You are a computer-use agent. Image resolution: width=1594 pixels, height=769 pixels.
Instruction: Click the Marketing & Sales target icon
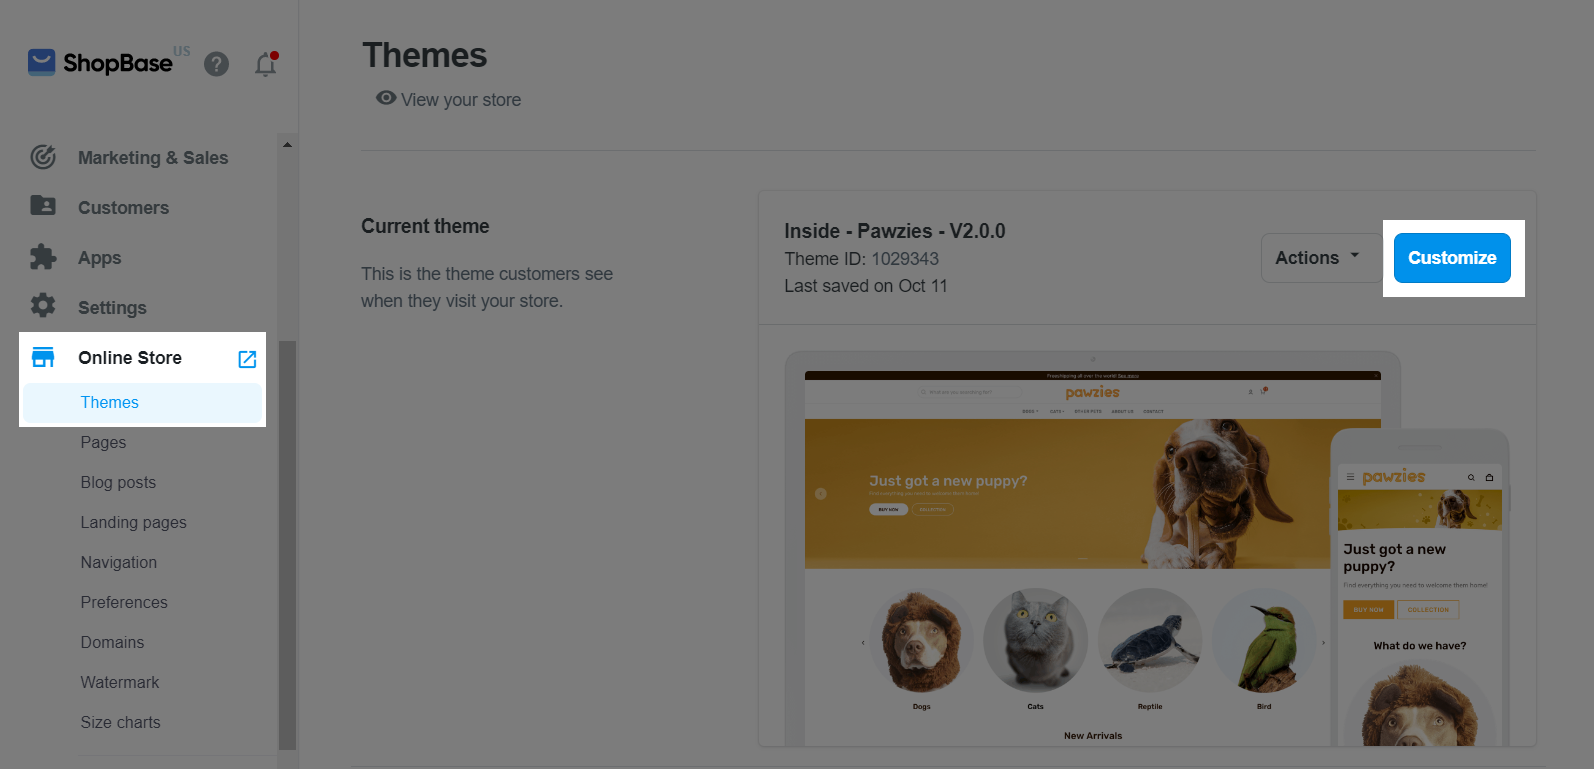coord(43,157)
